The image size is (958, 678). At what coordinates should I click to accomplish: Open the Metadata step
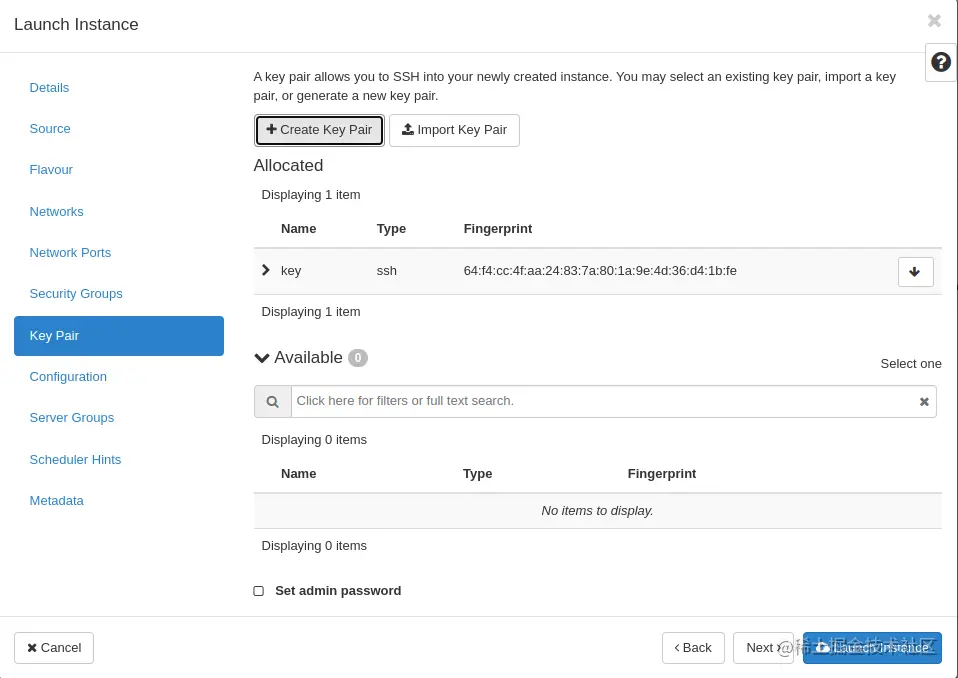pyautogui.click(x=57, y=501)
